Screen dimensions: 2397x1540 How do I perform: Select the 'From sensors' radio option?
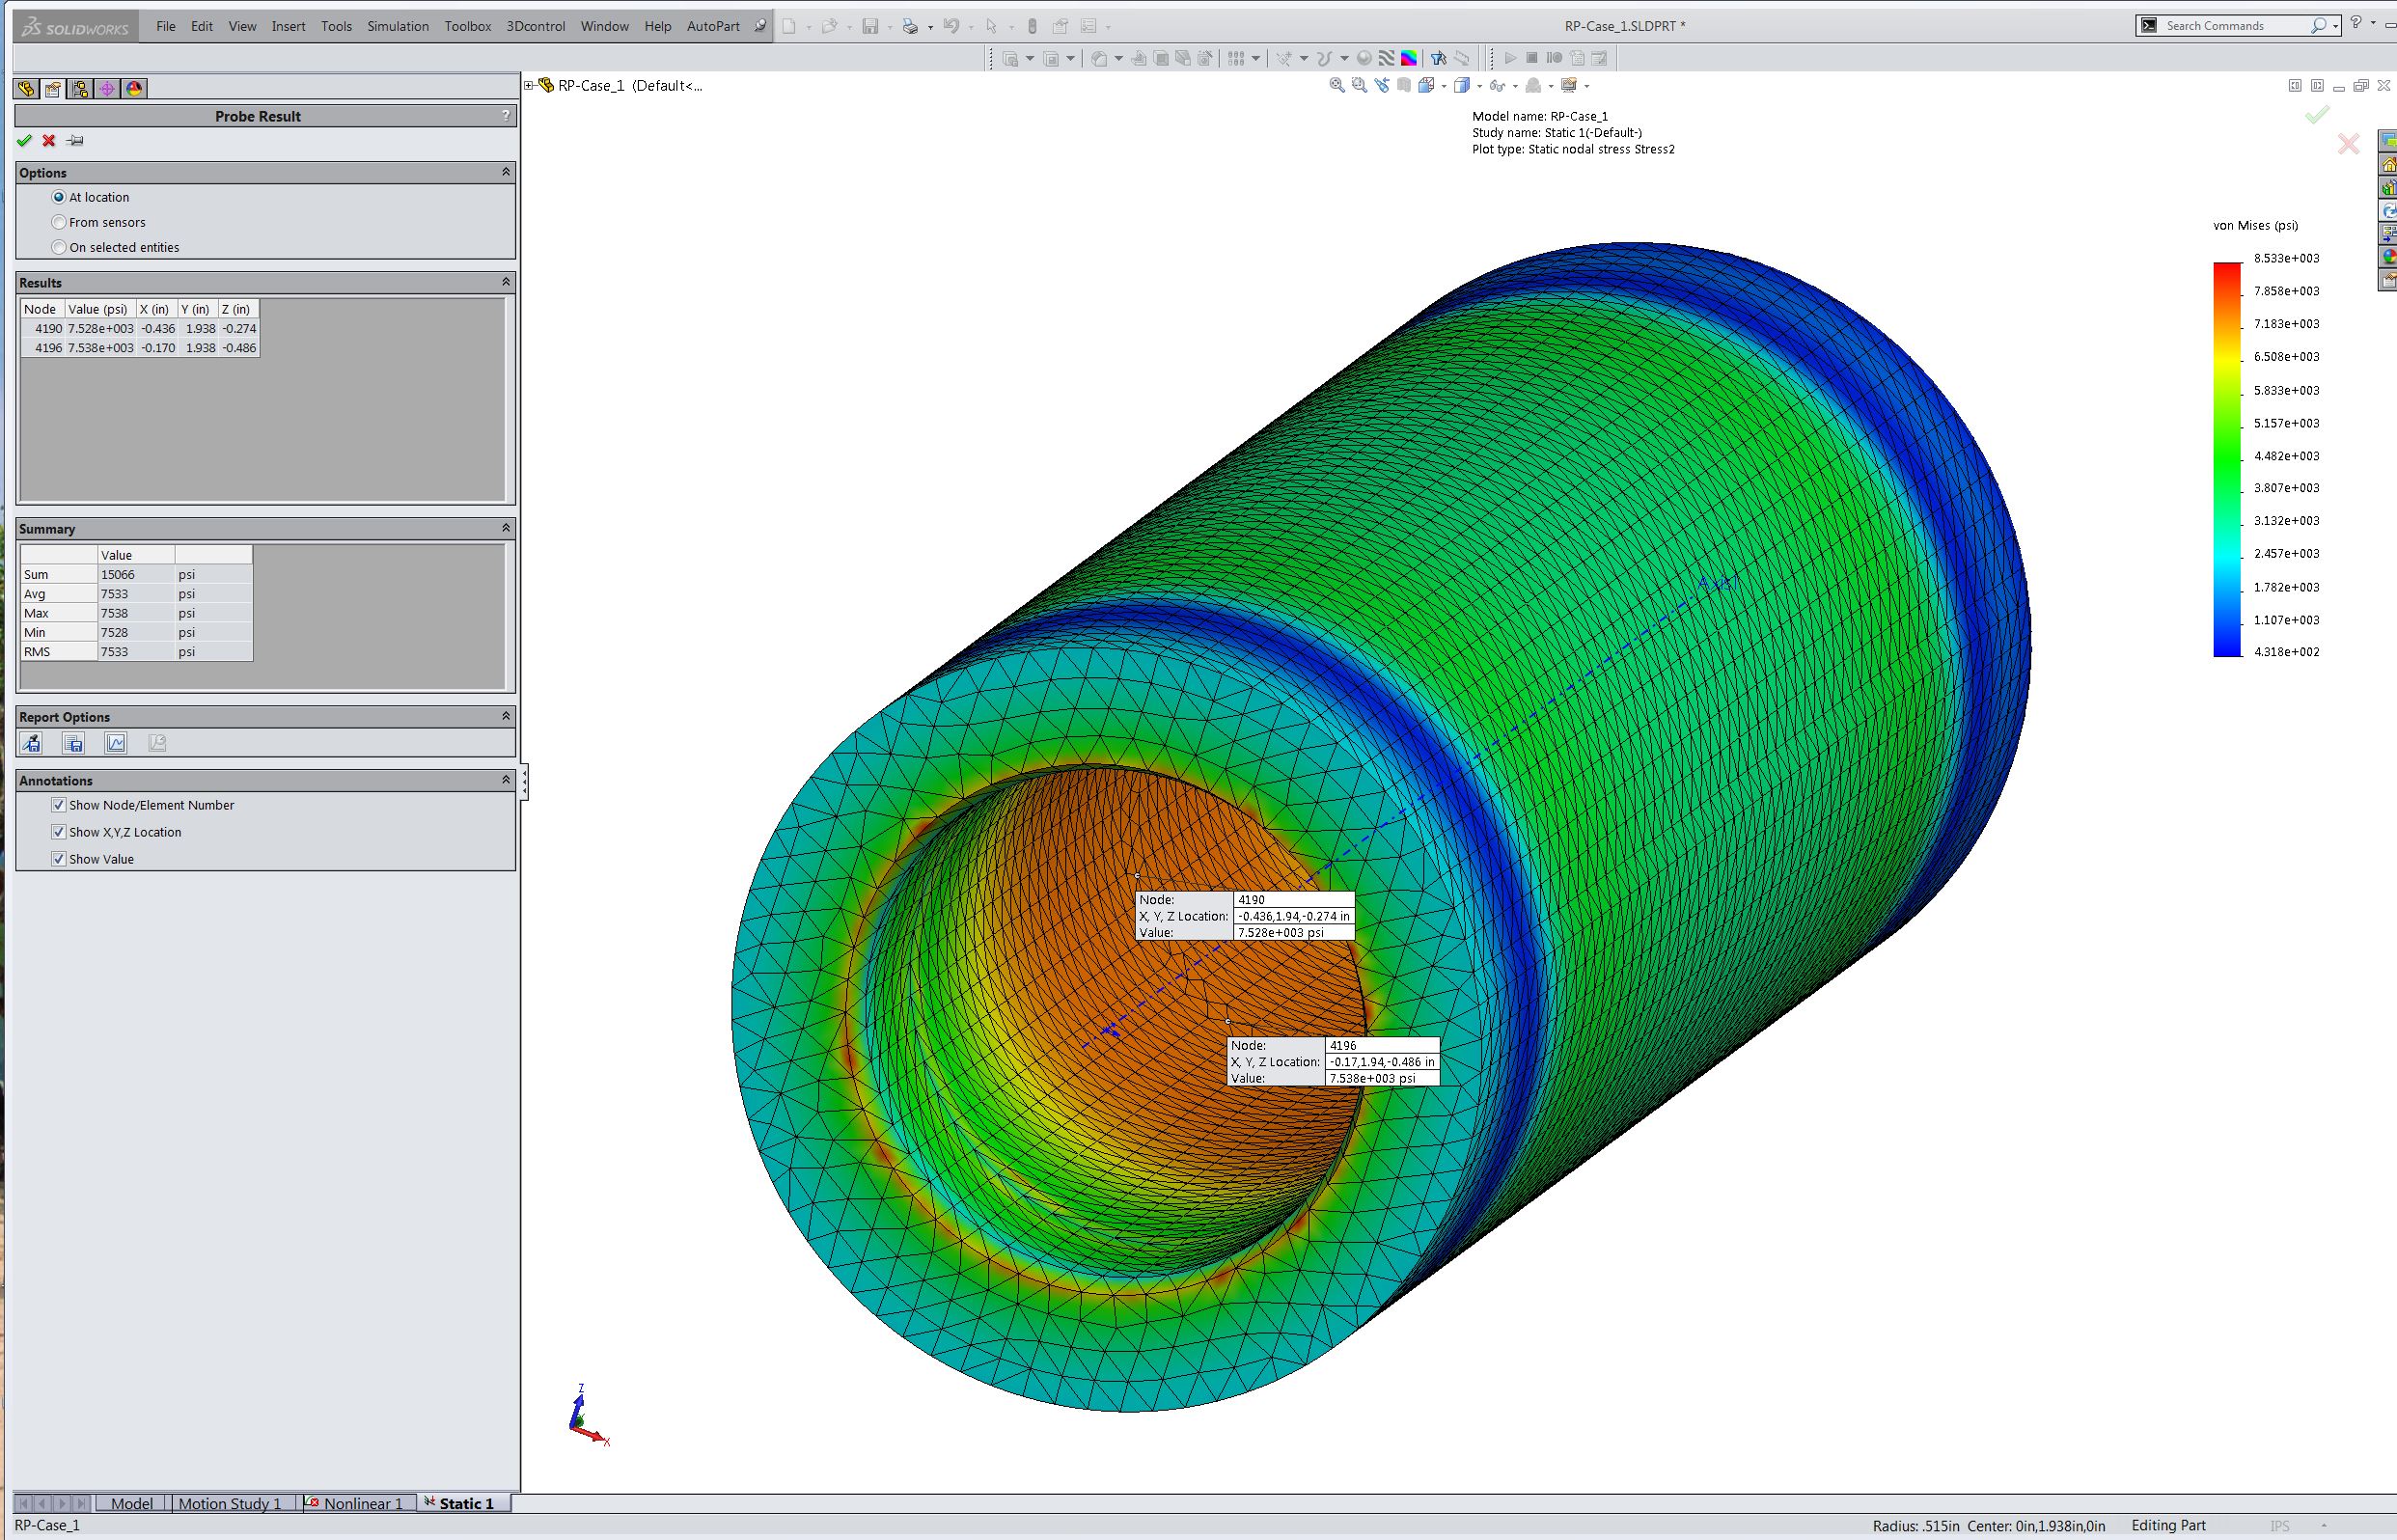pyautogui.click(x=59, y=222)
